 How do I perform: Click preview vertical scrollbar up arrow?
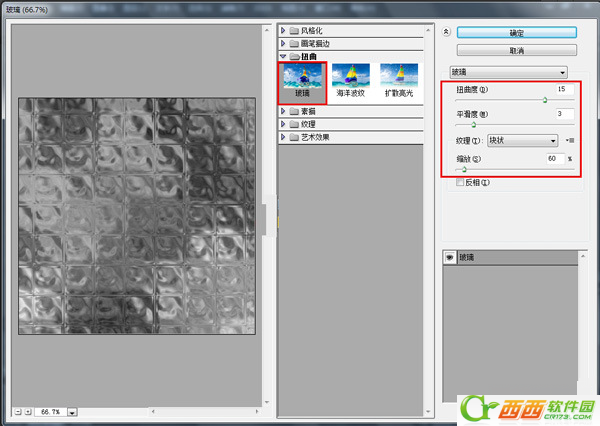267,29
